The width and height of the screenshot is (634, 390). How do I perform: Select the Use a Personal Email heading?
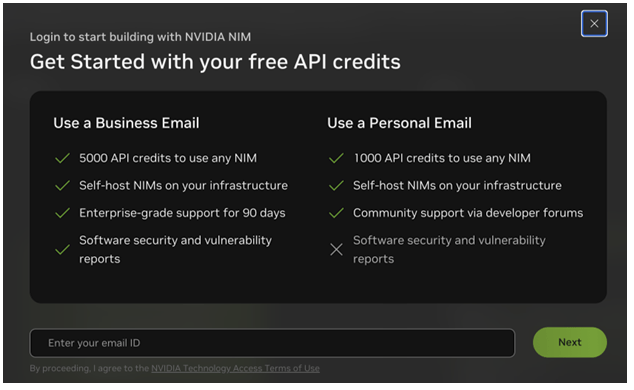pyautogui.click(x=399, y=123)
